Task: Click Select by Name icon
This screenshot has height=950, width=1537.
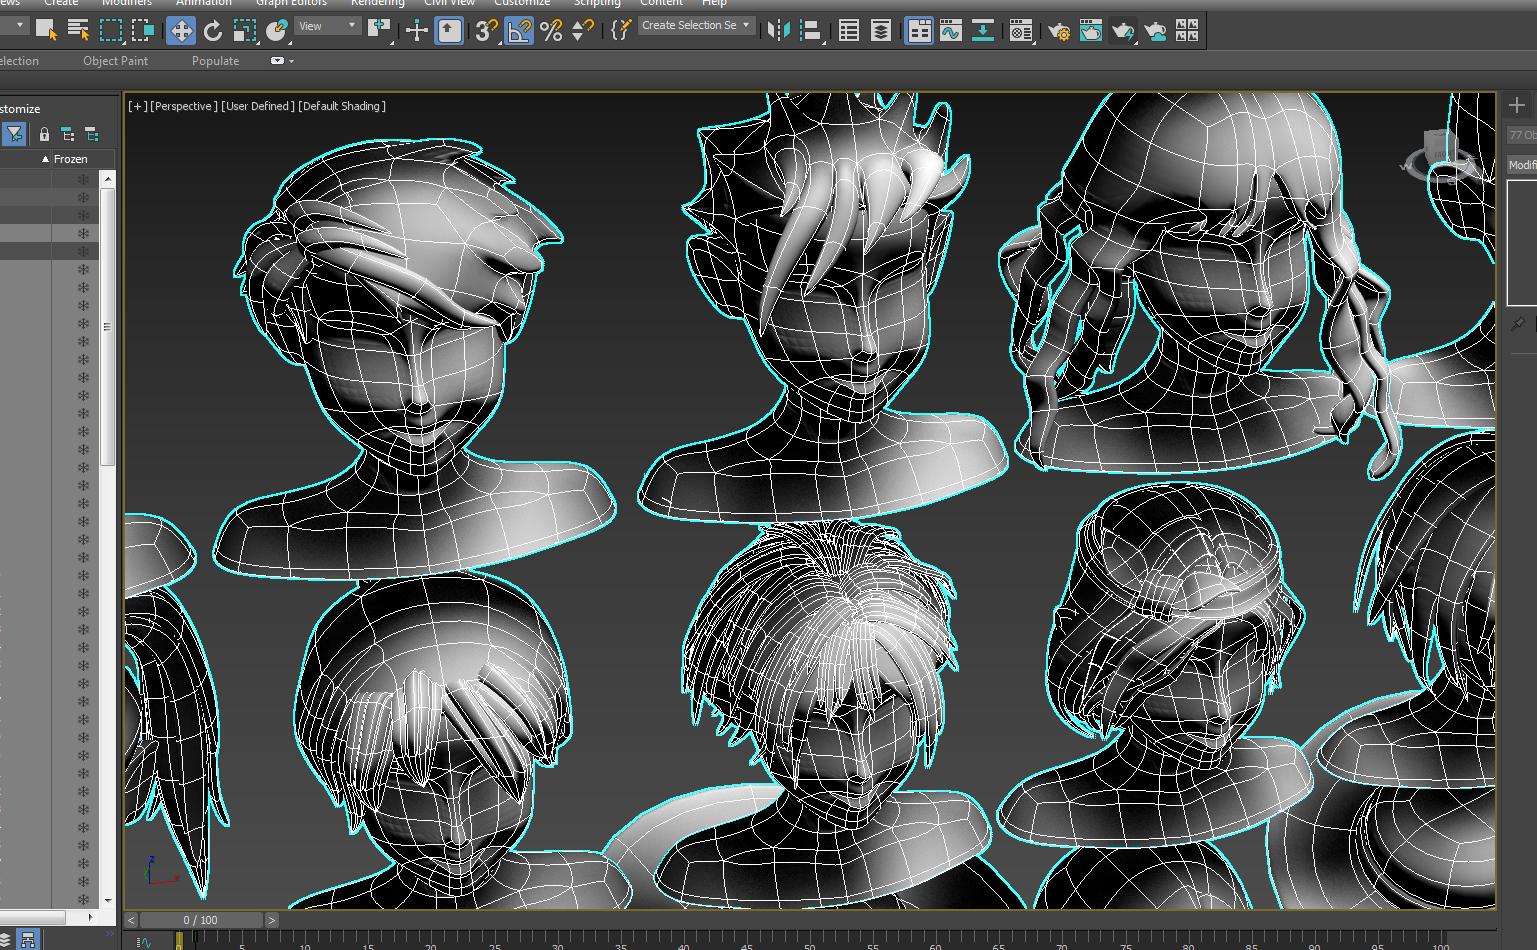Action: [78, 31]
